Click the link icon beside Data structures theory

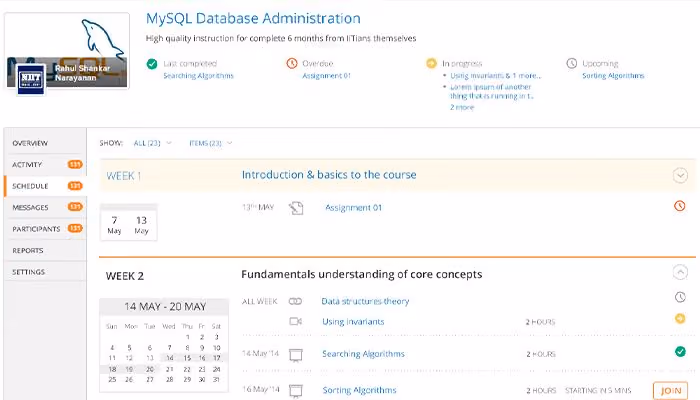296,301
